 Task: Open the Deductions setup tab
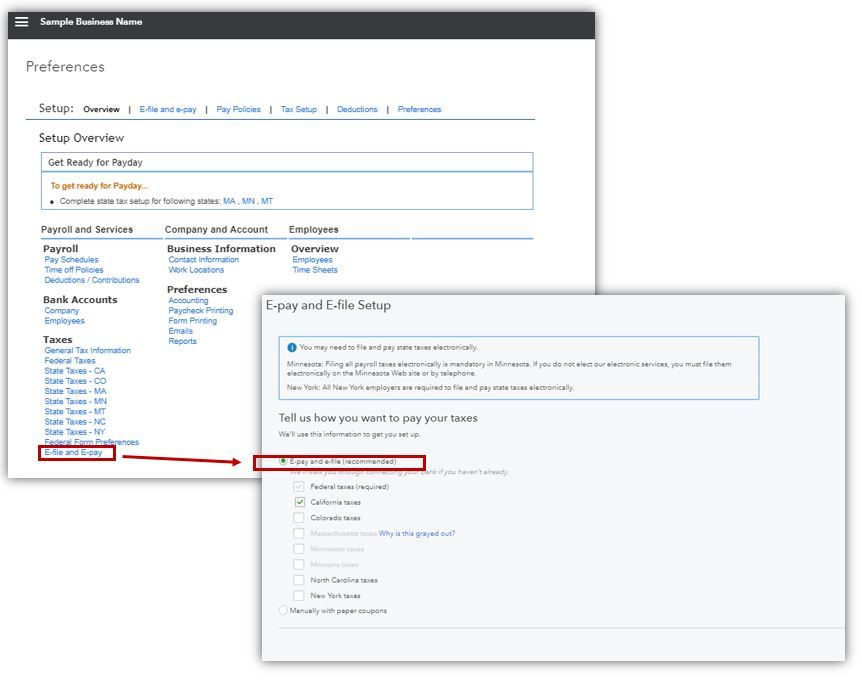coord(357,109)
